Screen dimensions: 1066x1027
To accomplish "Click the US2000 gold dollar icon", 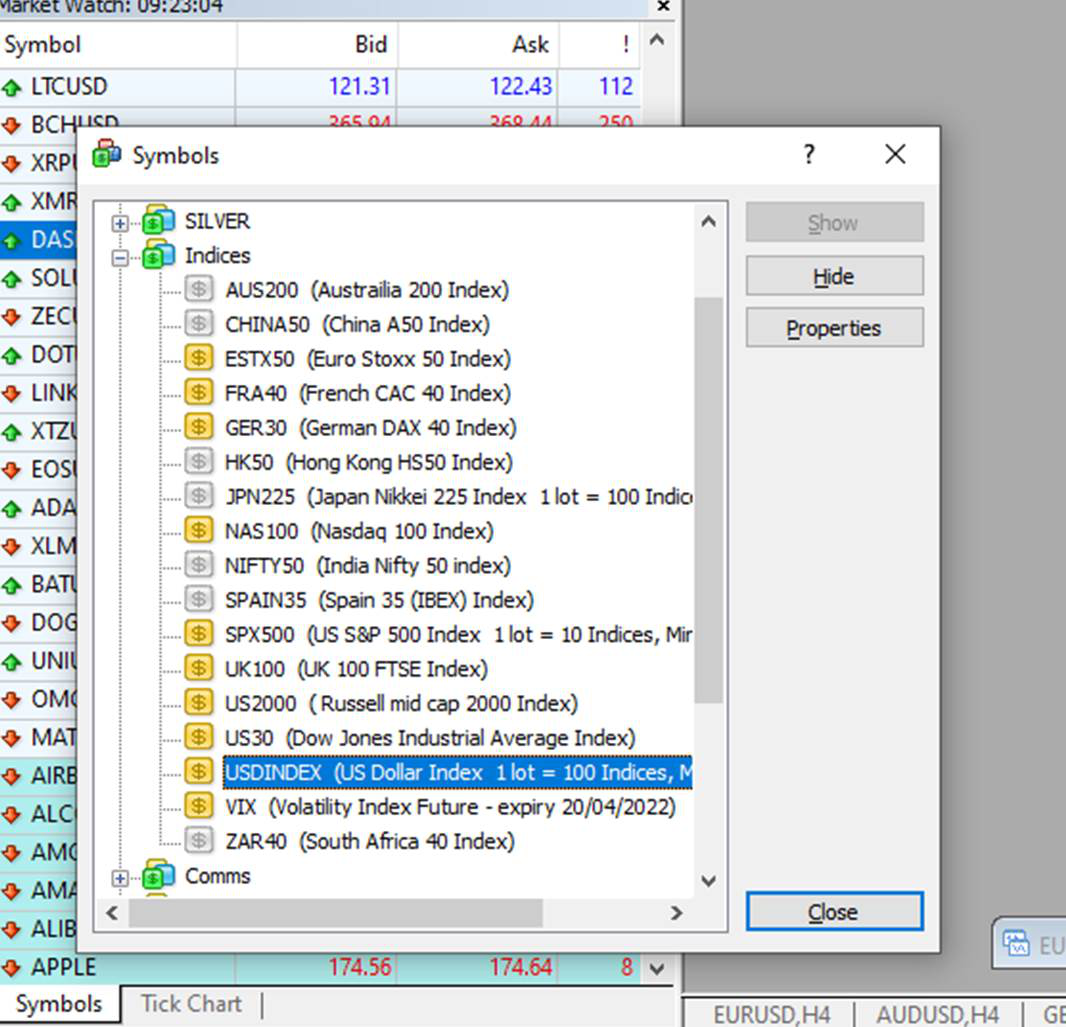I will pos(199,703).
